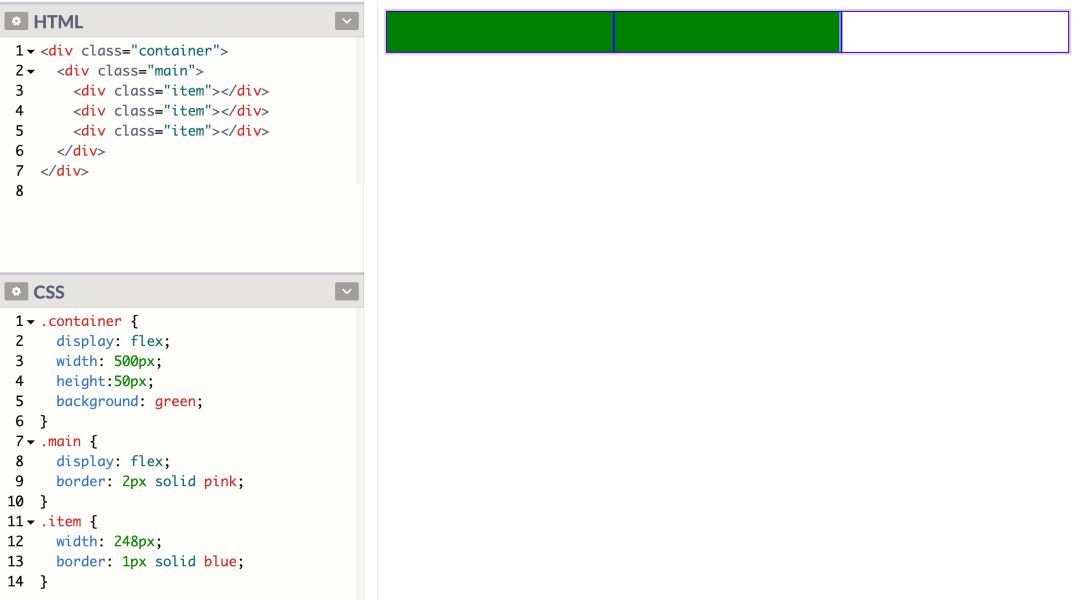Open HTML panel settings gear
Screen dimensions: 1080x600
coord(16,21)
